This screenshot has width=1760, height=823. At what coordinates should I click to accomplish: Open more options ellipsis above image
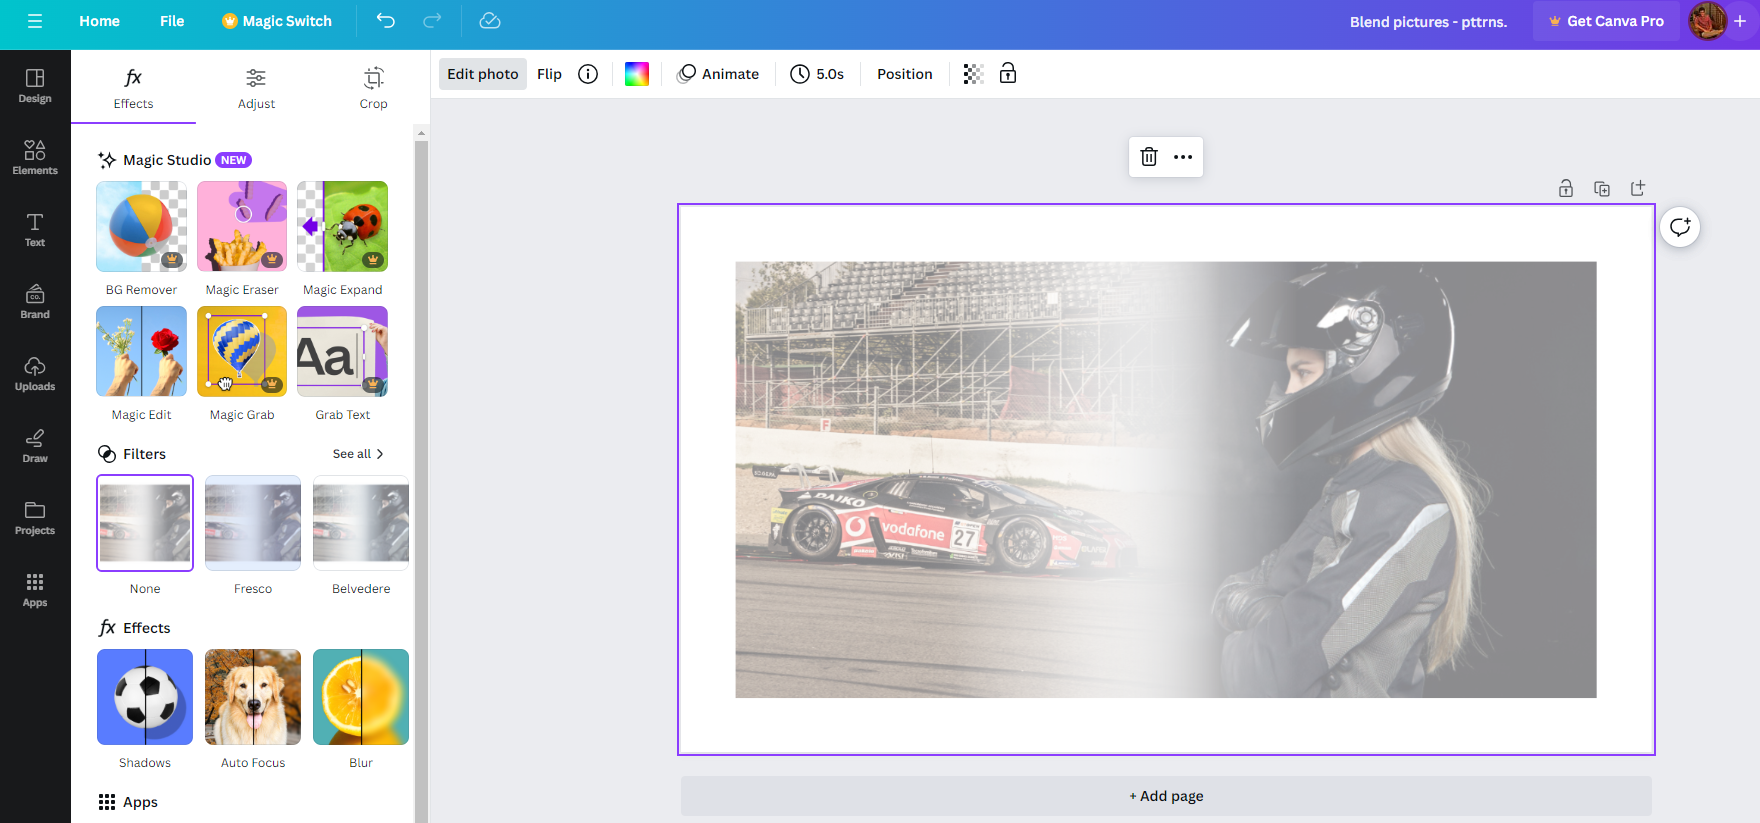1183,157
